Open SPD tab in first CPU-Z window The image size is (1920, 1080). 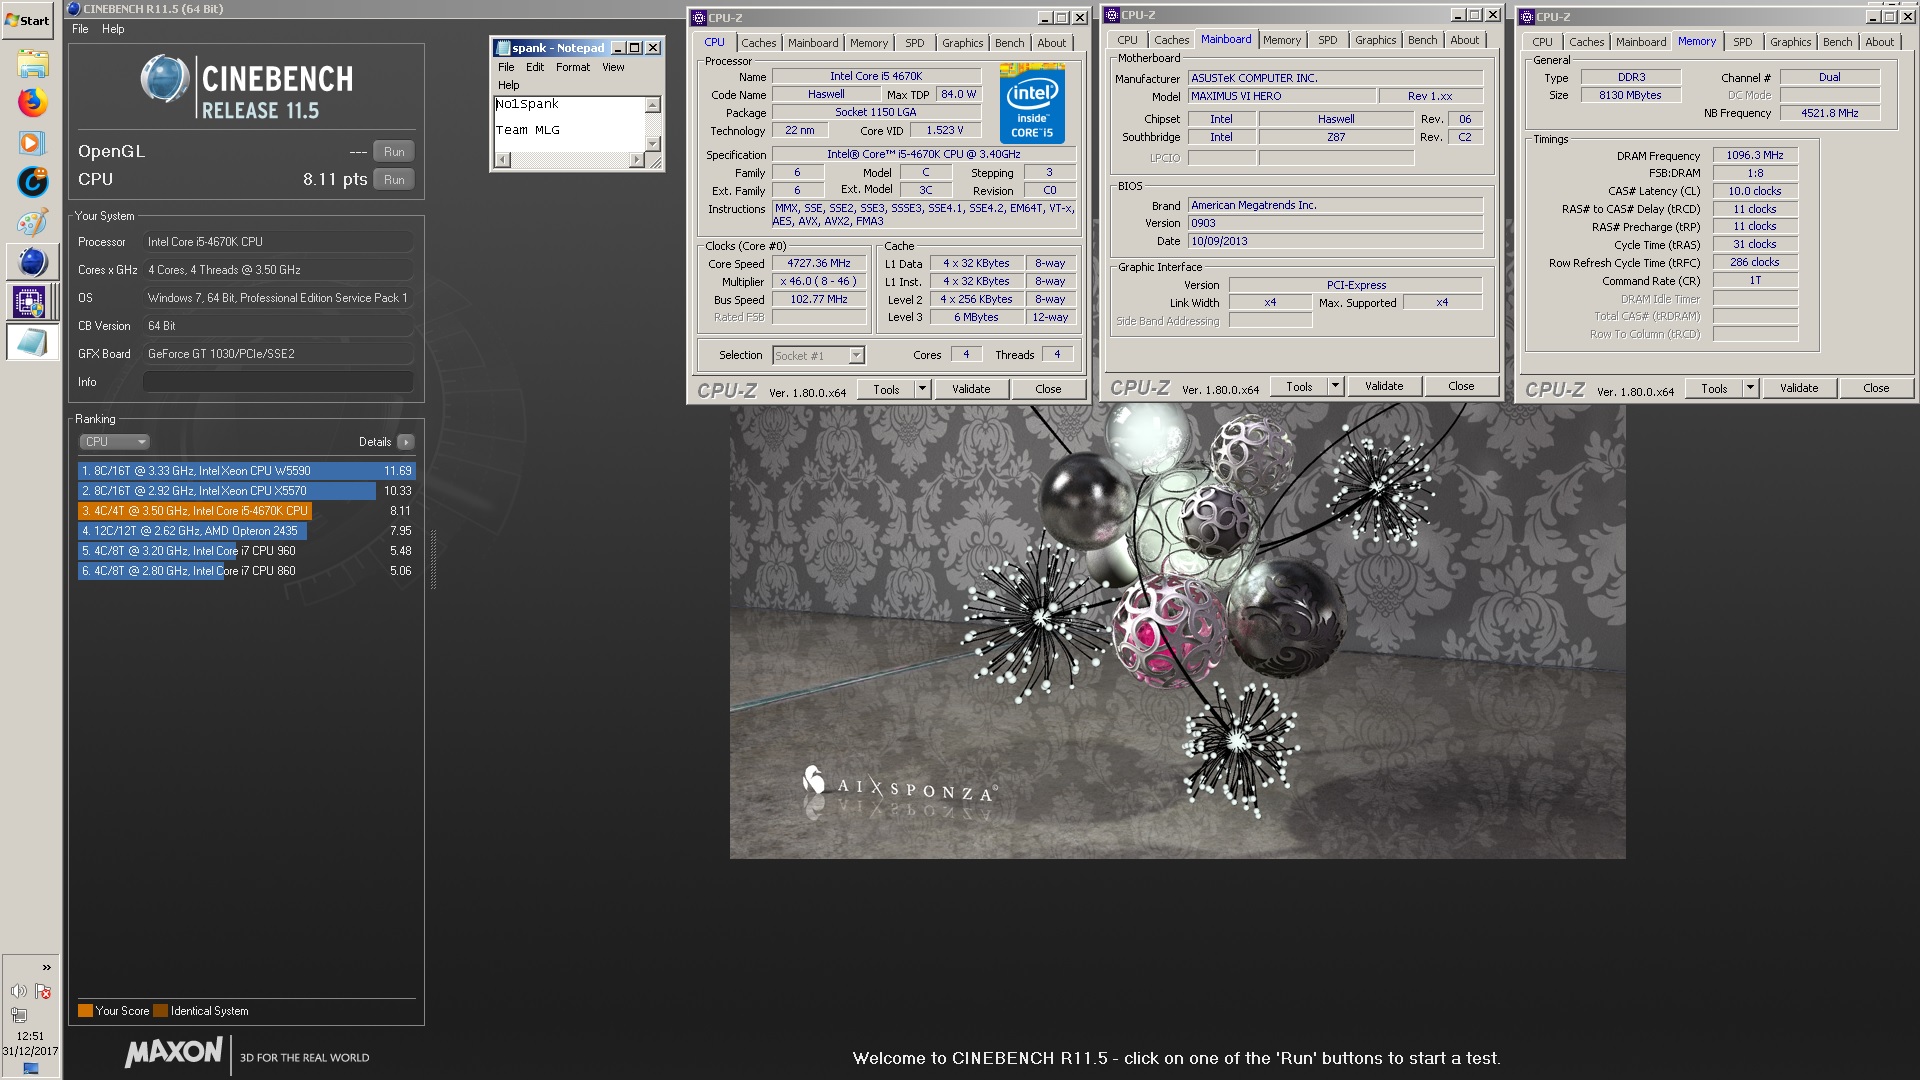pos(914,43)
